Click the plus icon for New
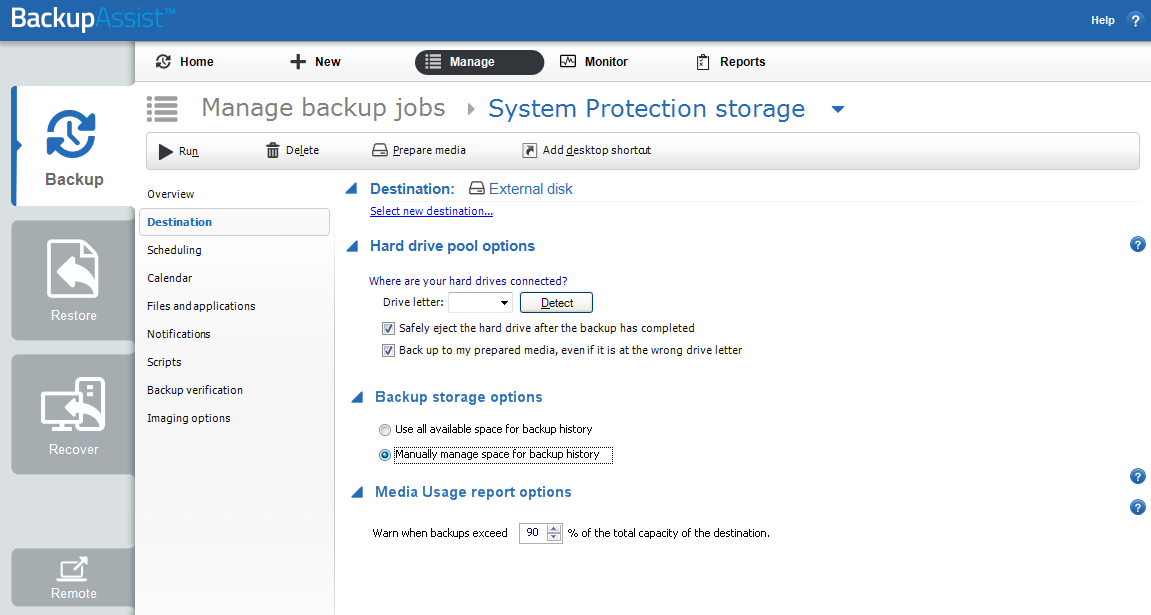This screenshot has width=1151, height=615. pyautogui.click(x=297, y=62)
